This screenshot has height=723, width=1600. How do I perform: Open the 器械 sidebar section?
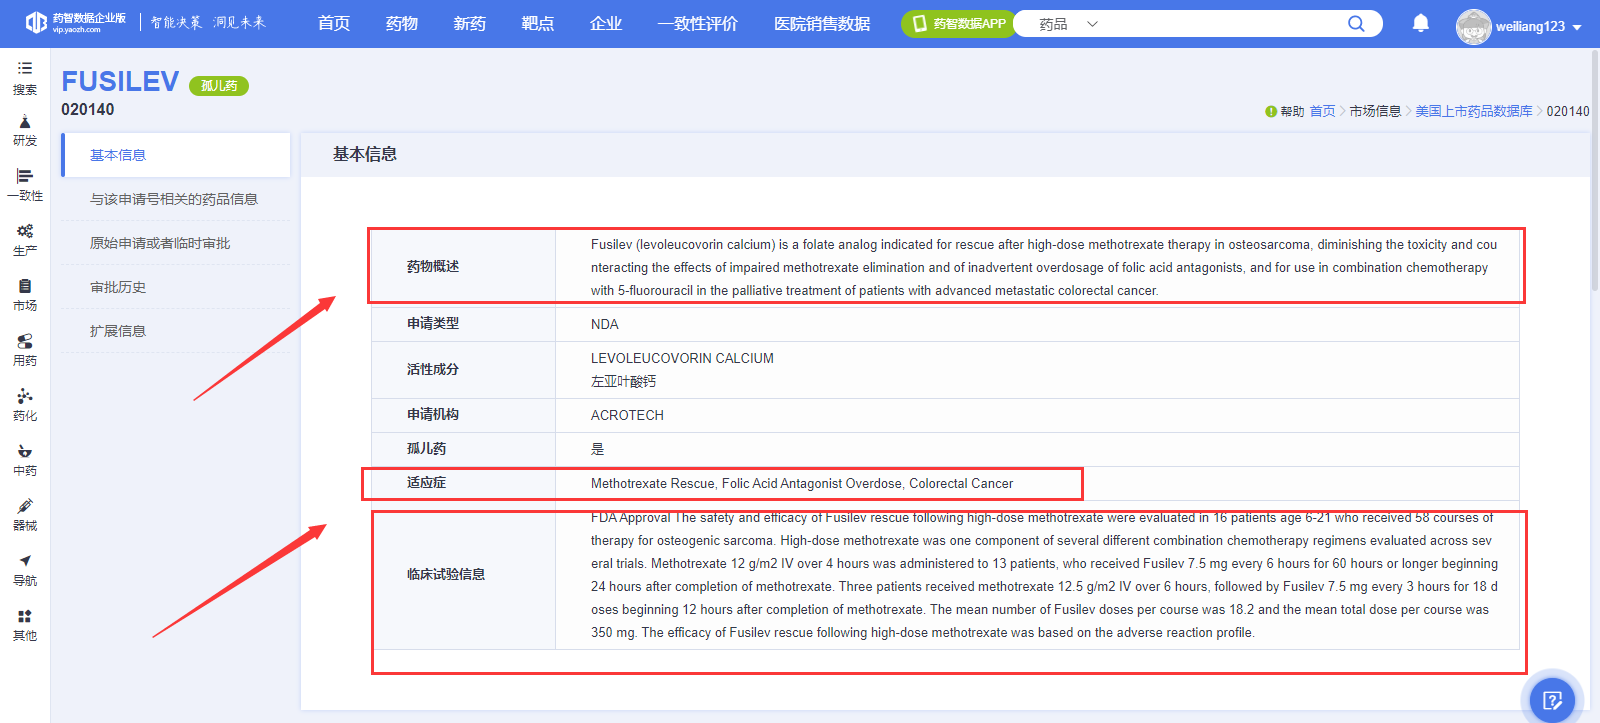(25, 515)
